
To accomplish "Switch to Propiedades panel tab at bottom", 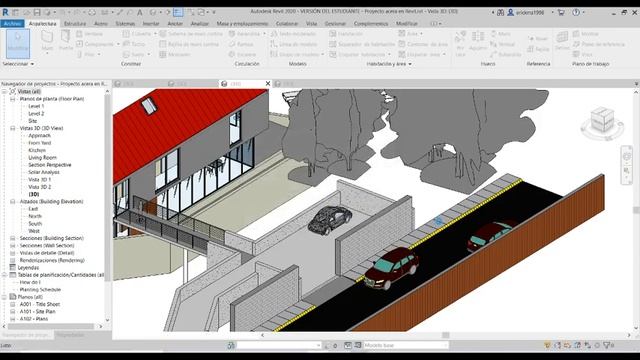I will click(70, 335).
